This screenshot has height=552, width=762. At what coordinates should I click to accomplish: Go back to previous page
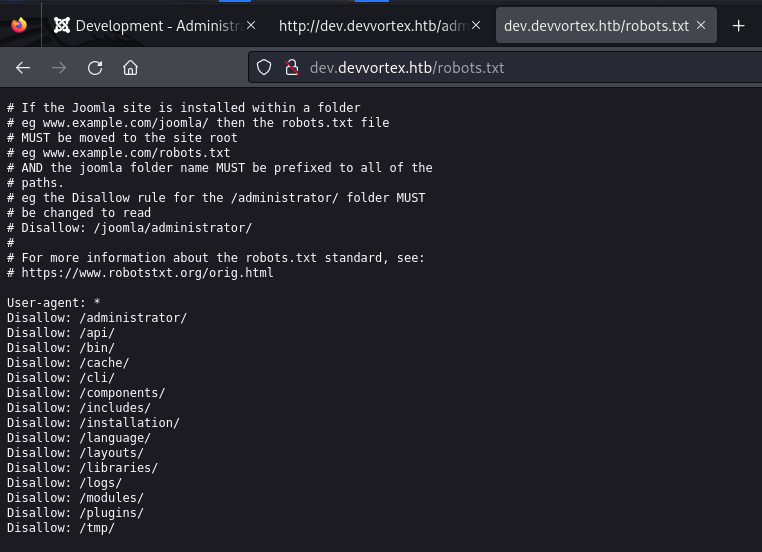23,68
